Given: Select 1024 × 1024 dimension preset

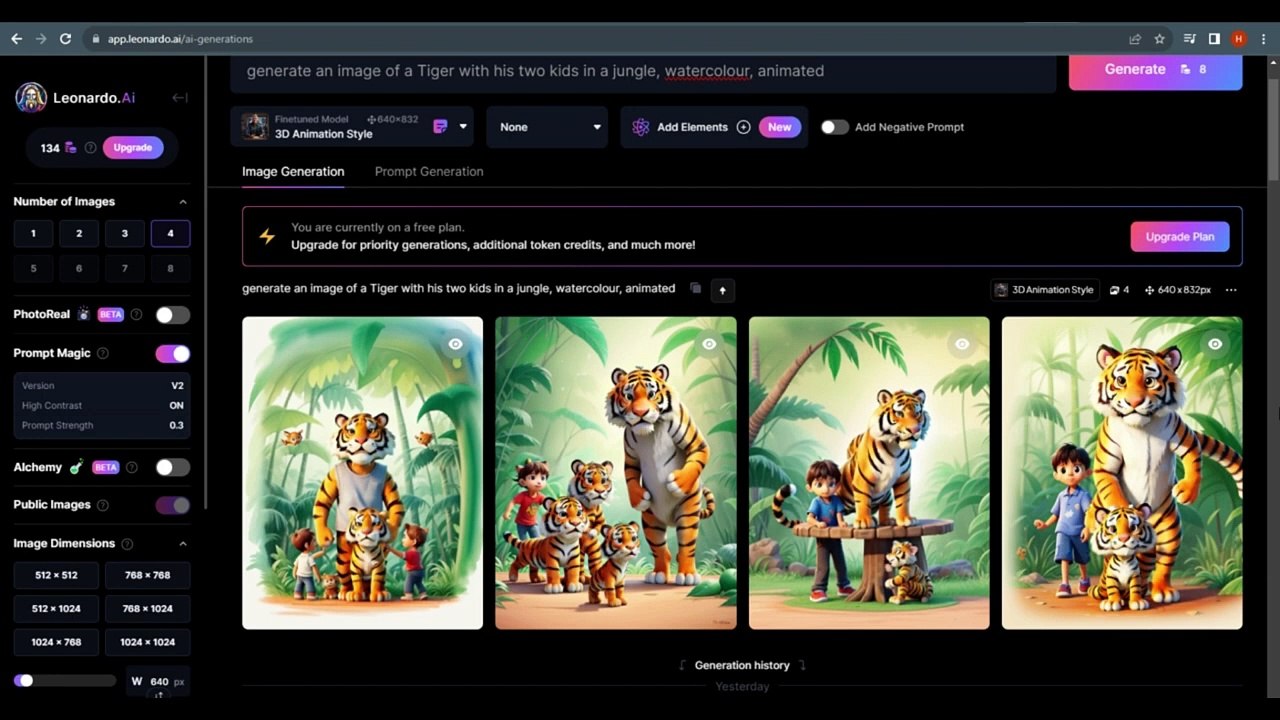Looking at the screenshot, I should (x=147, y=642).
